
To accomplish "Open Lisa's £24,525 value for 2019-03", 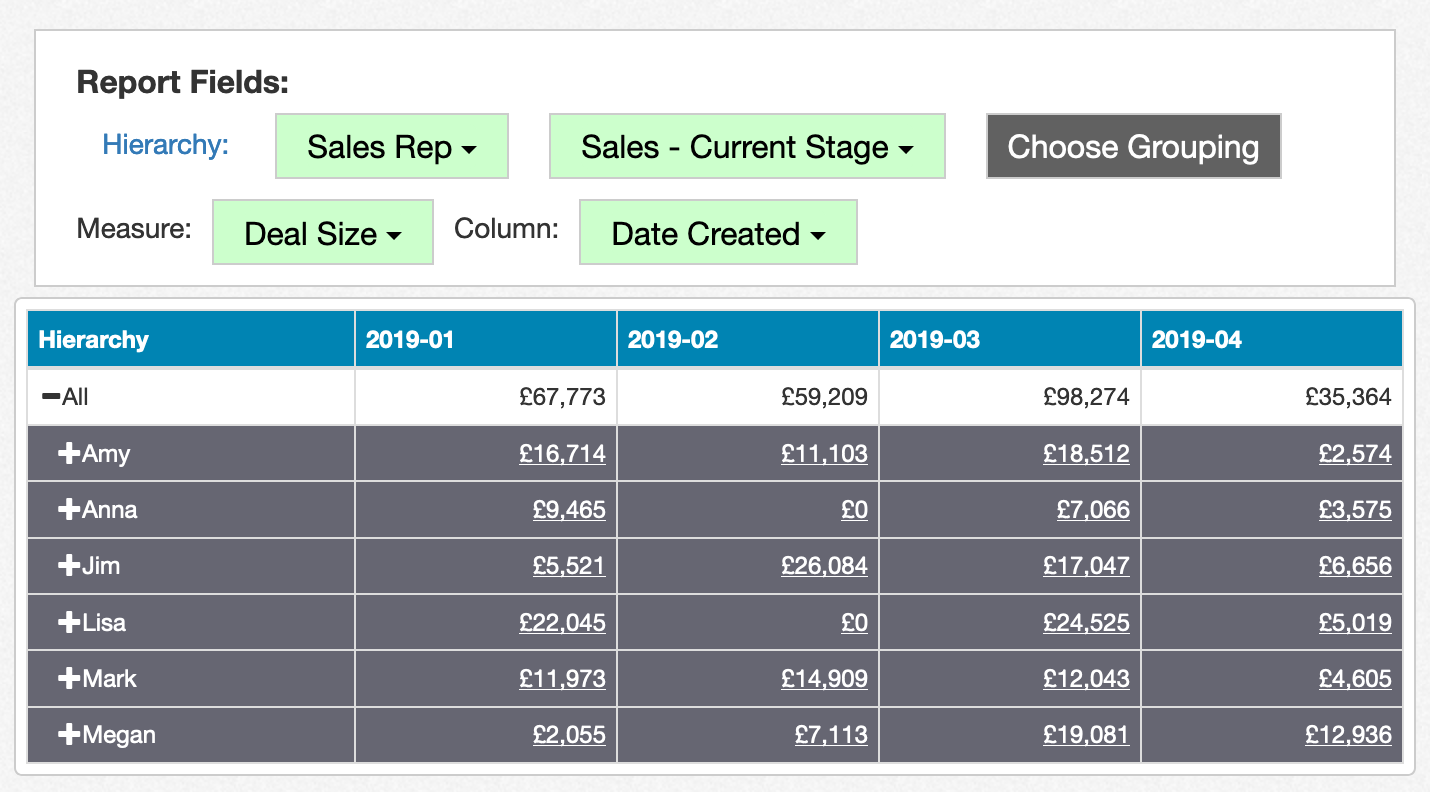I will tap(1086, 623).
